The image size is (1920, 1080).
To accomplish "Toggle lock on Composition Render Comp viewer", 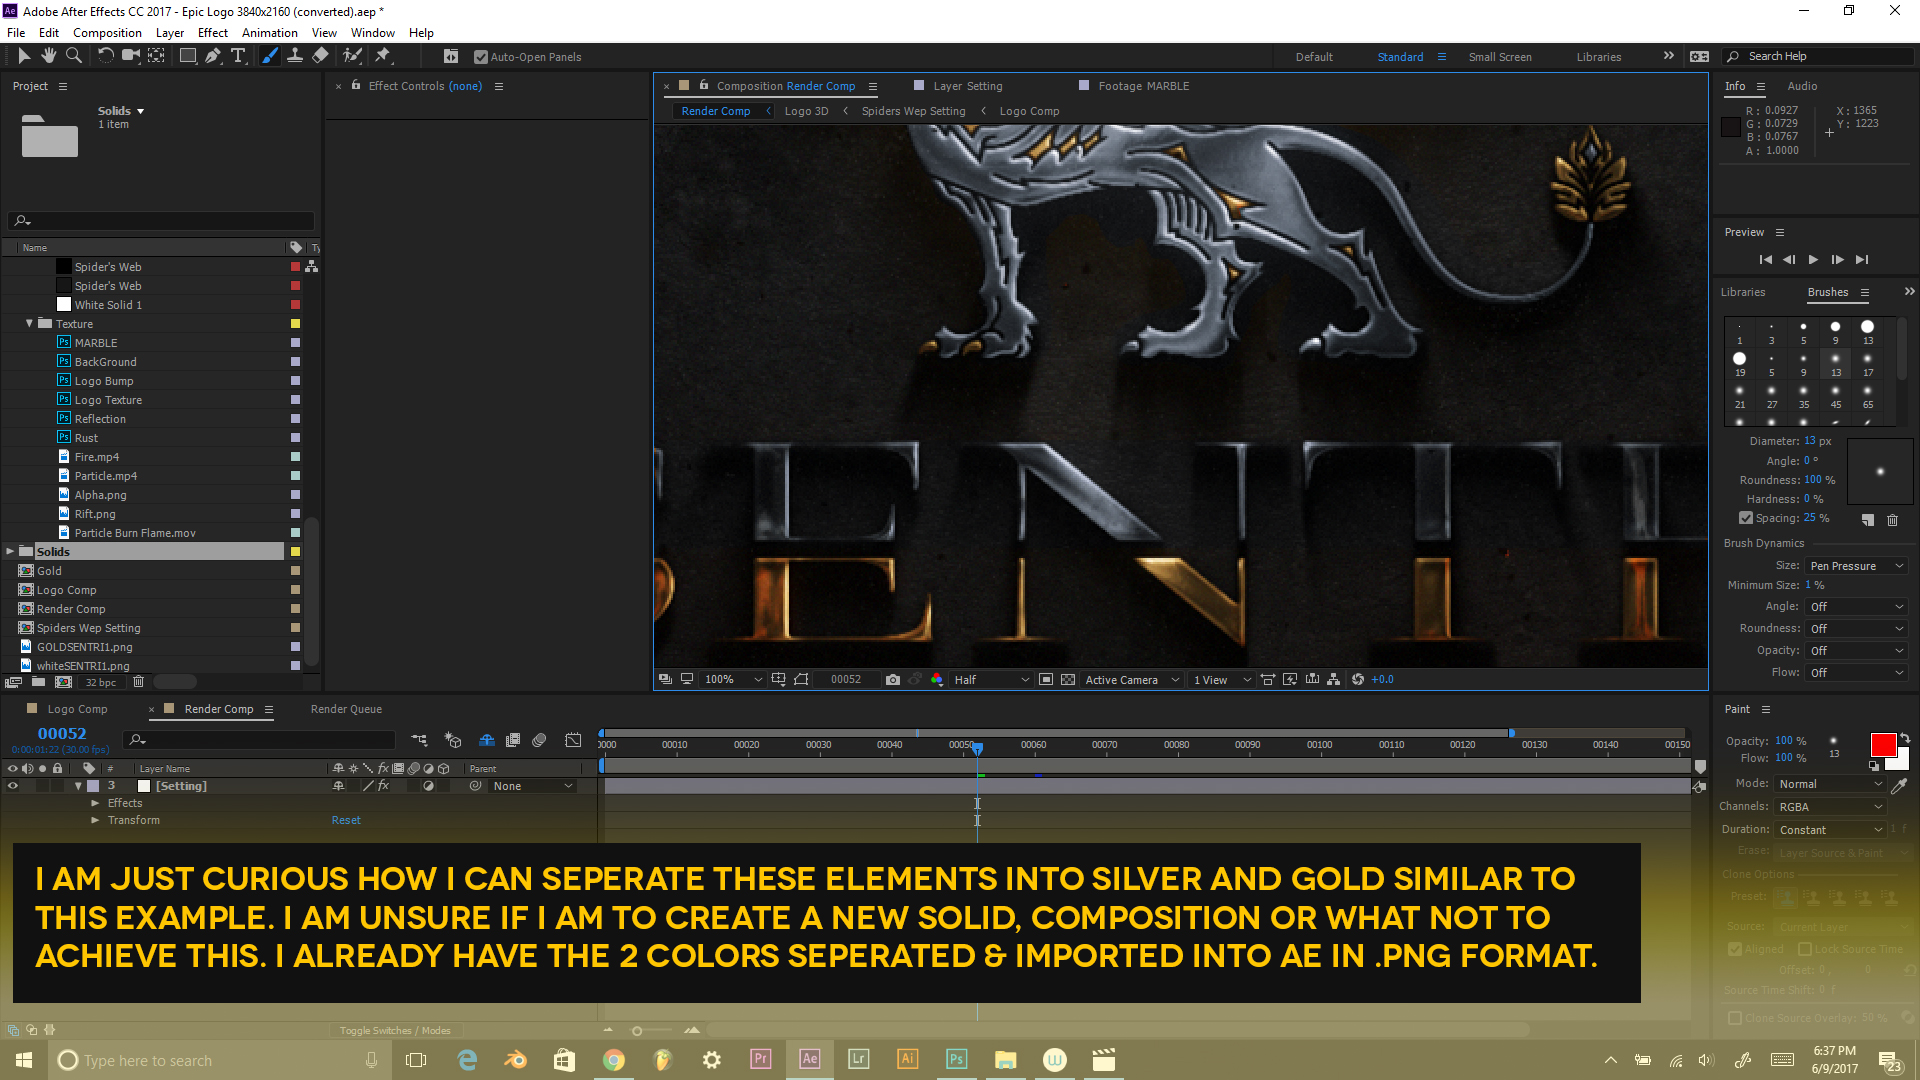I will pyautogui.click(x=704, y=85).
